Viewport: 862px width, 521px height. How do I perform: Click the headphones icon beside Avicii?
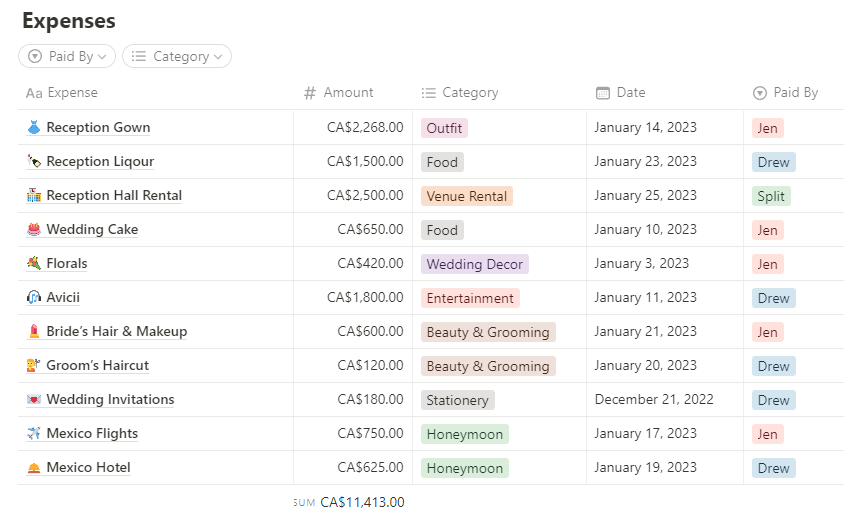(34, 298)
